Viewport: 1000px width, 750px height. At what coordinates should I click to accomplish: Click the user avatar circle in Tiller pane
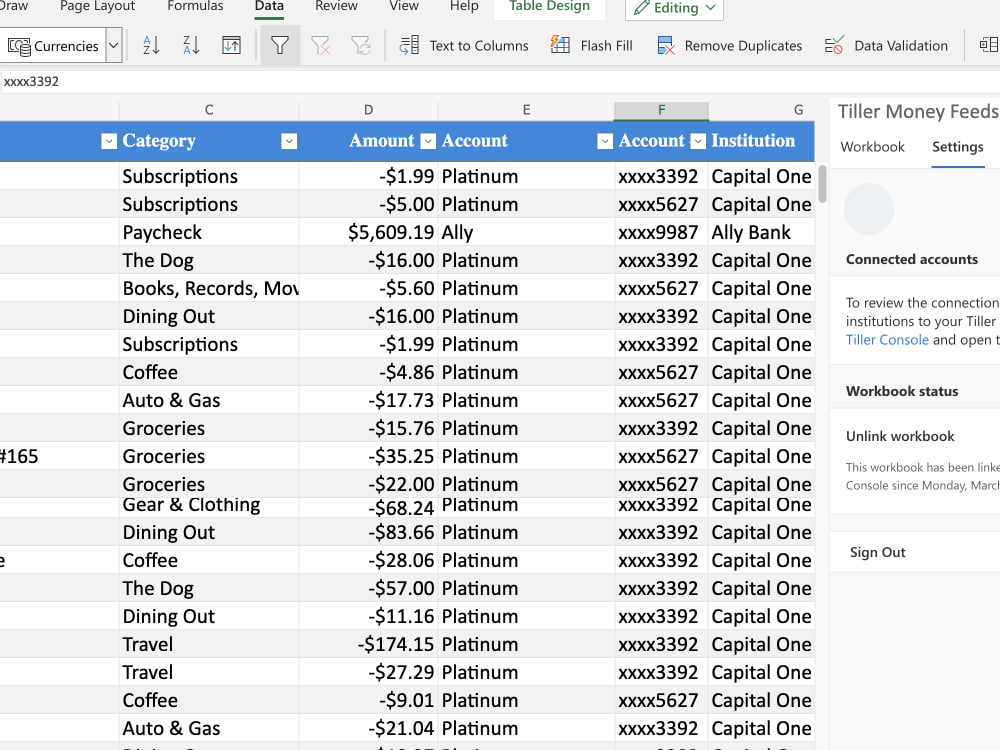(869, 209)
